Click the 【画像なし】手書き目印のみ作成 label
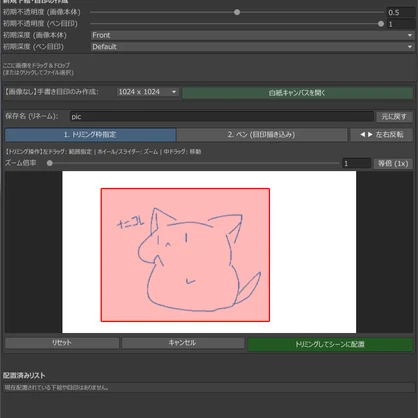The width and height of the screenshot is (418, 418). (x=51, y=92)
